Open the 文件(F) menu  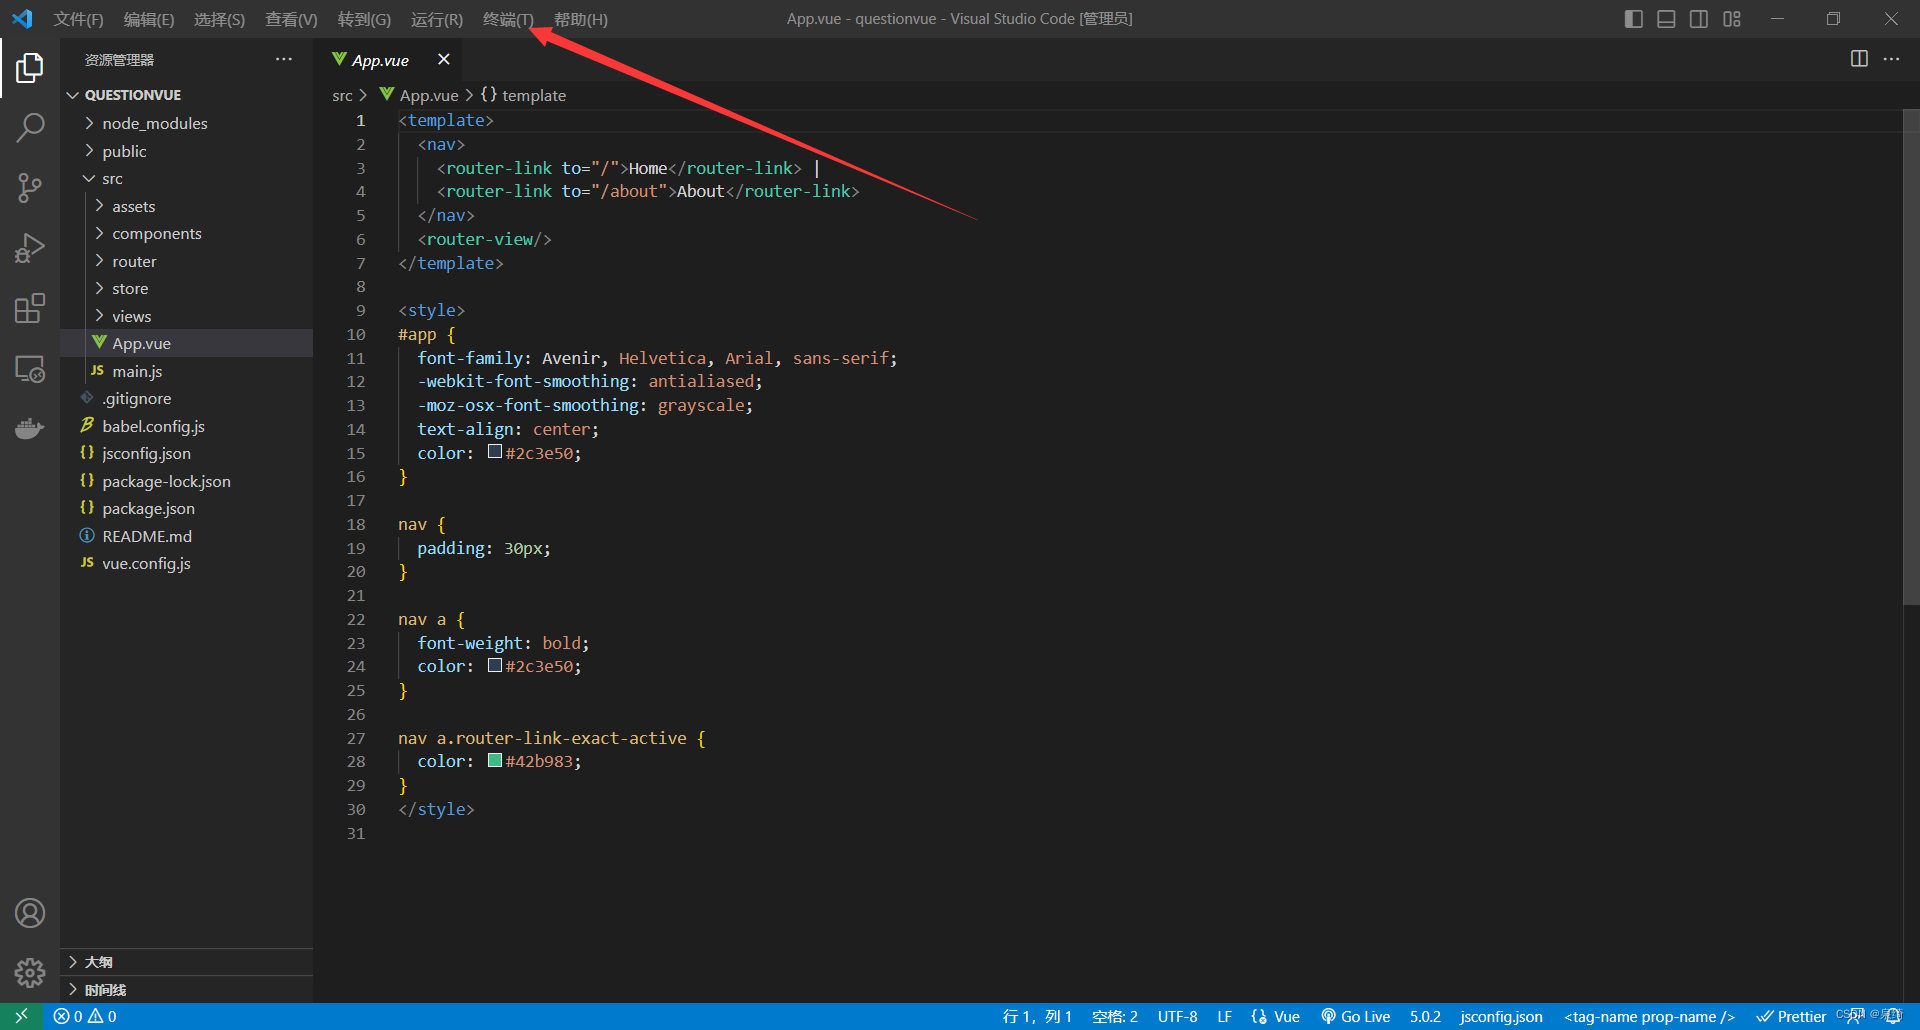(x=78, y=19)
